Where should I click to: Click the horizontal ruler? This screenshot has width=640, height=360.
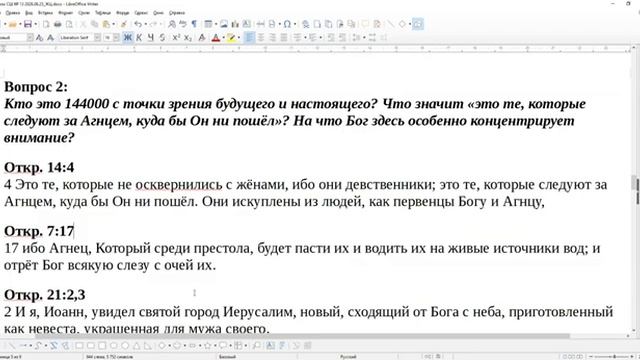[316, 49]
